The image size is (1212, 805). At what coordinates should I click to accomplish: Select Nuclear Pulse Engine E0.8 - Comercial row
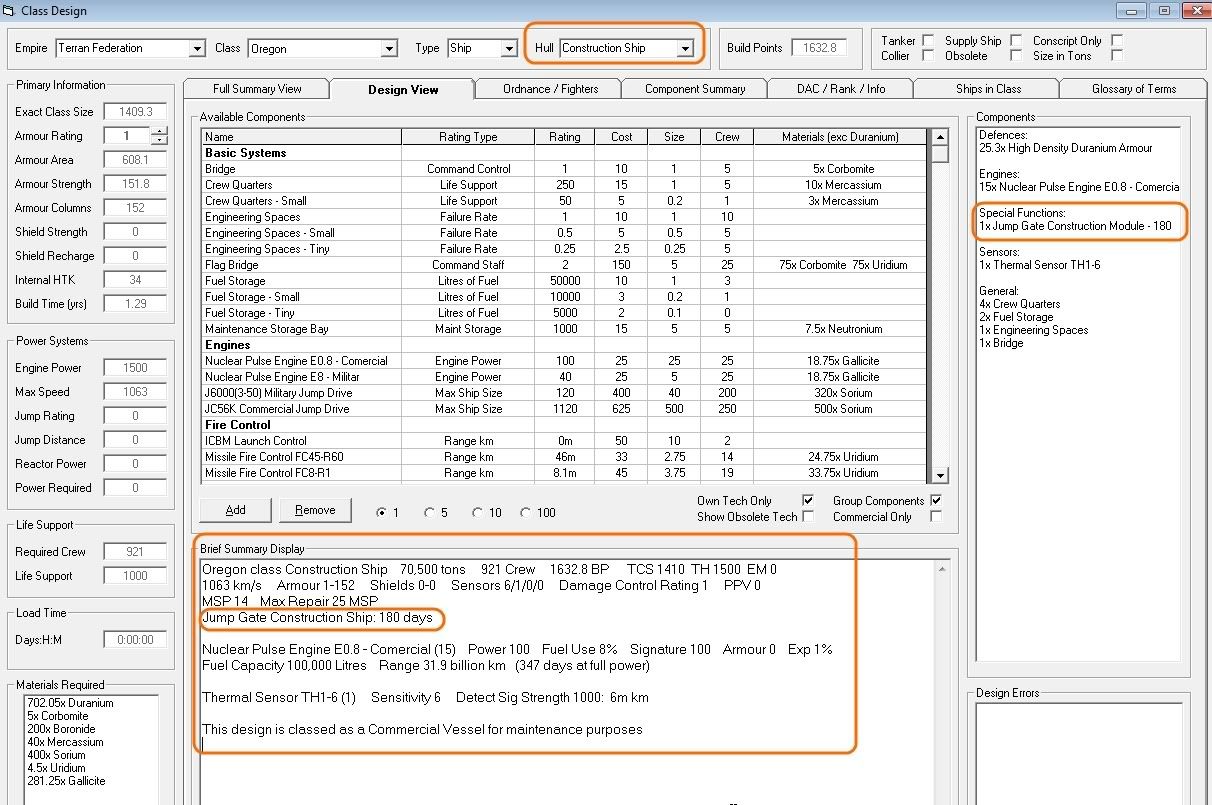[565, 361]
